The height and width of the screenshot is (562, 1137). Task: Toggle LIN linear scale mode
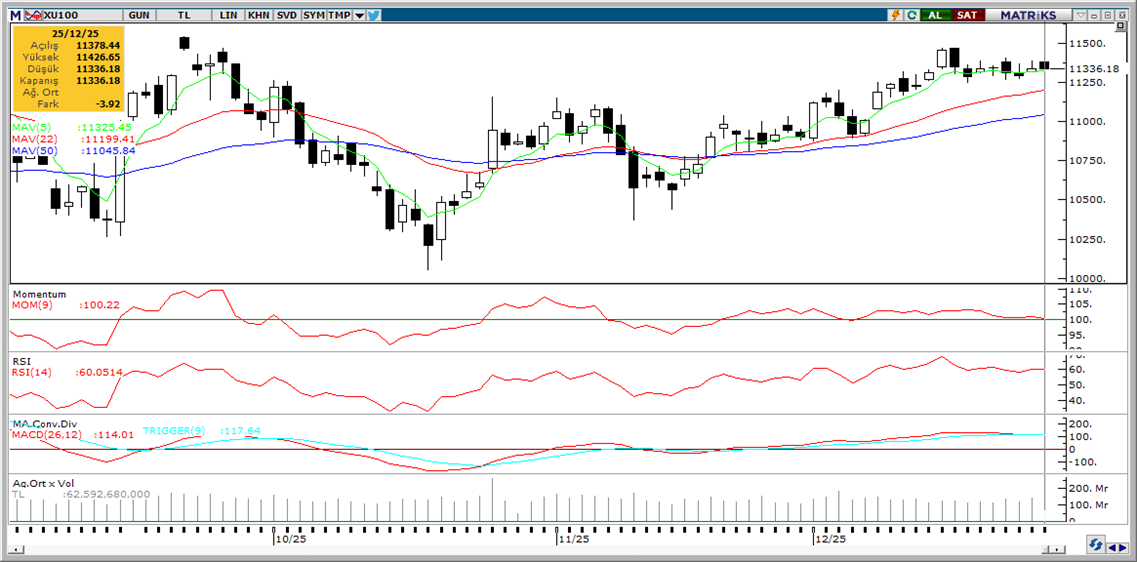click(229, 15)
